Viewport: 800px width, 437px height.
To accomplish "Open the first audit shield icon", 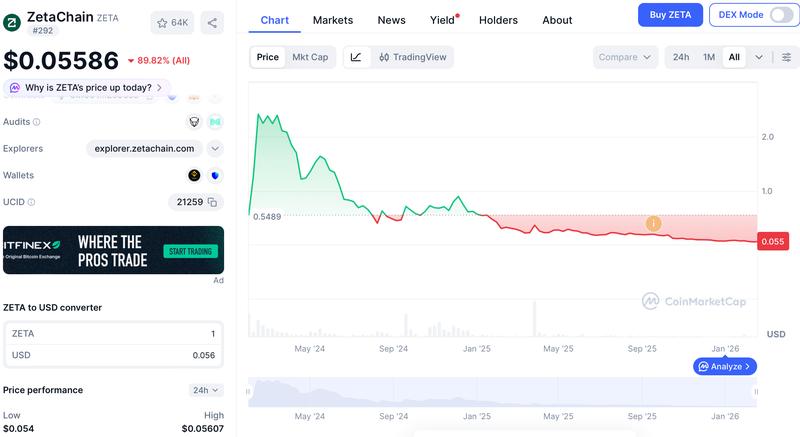I will point(194,122).
